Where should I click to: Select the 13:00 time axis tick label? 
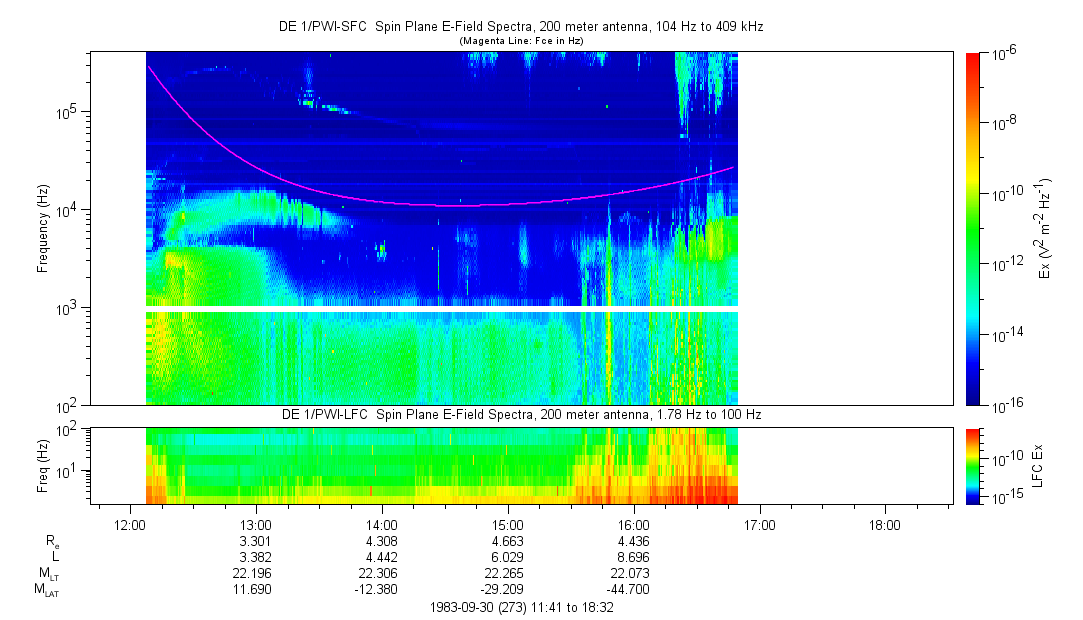click(x=256, y=525)
